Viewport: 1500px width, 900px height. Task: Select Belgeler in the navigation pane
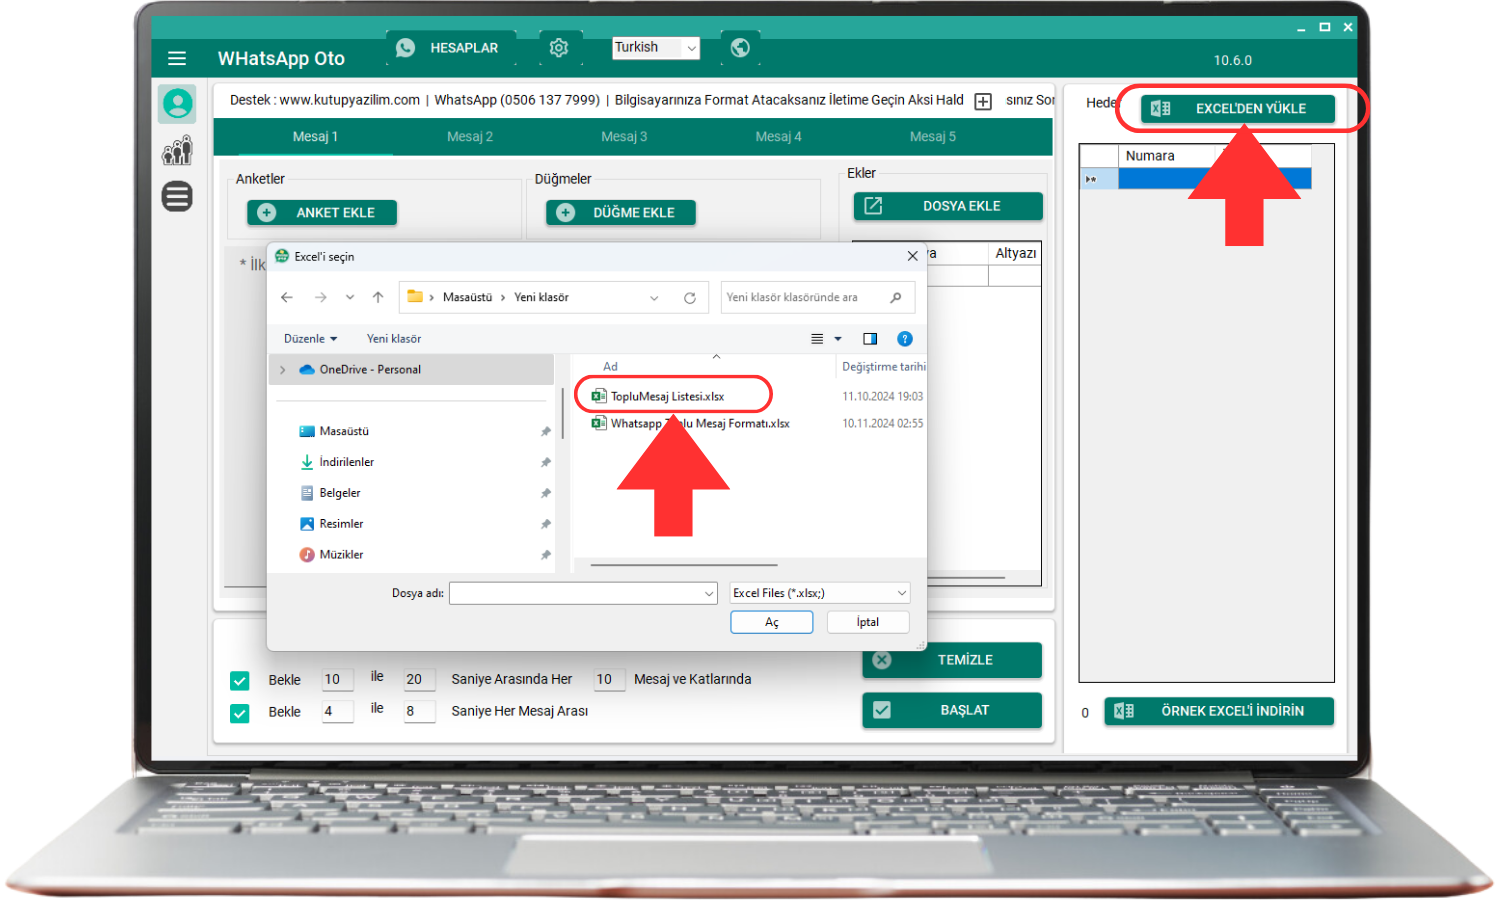[340, 494]
